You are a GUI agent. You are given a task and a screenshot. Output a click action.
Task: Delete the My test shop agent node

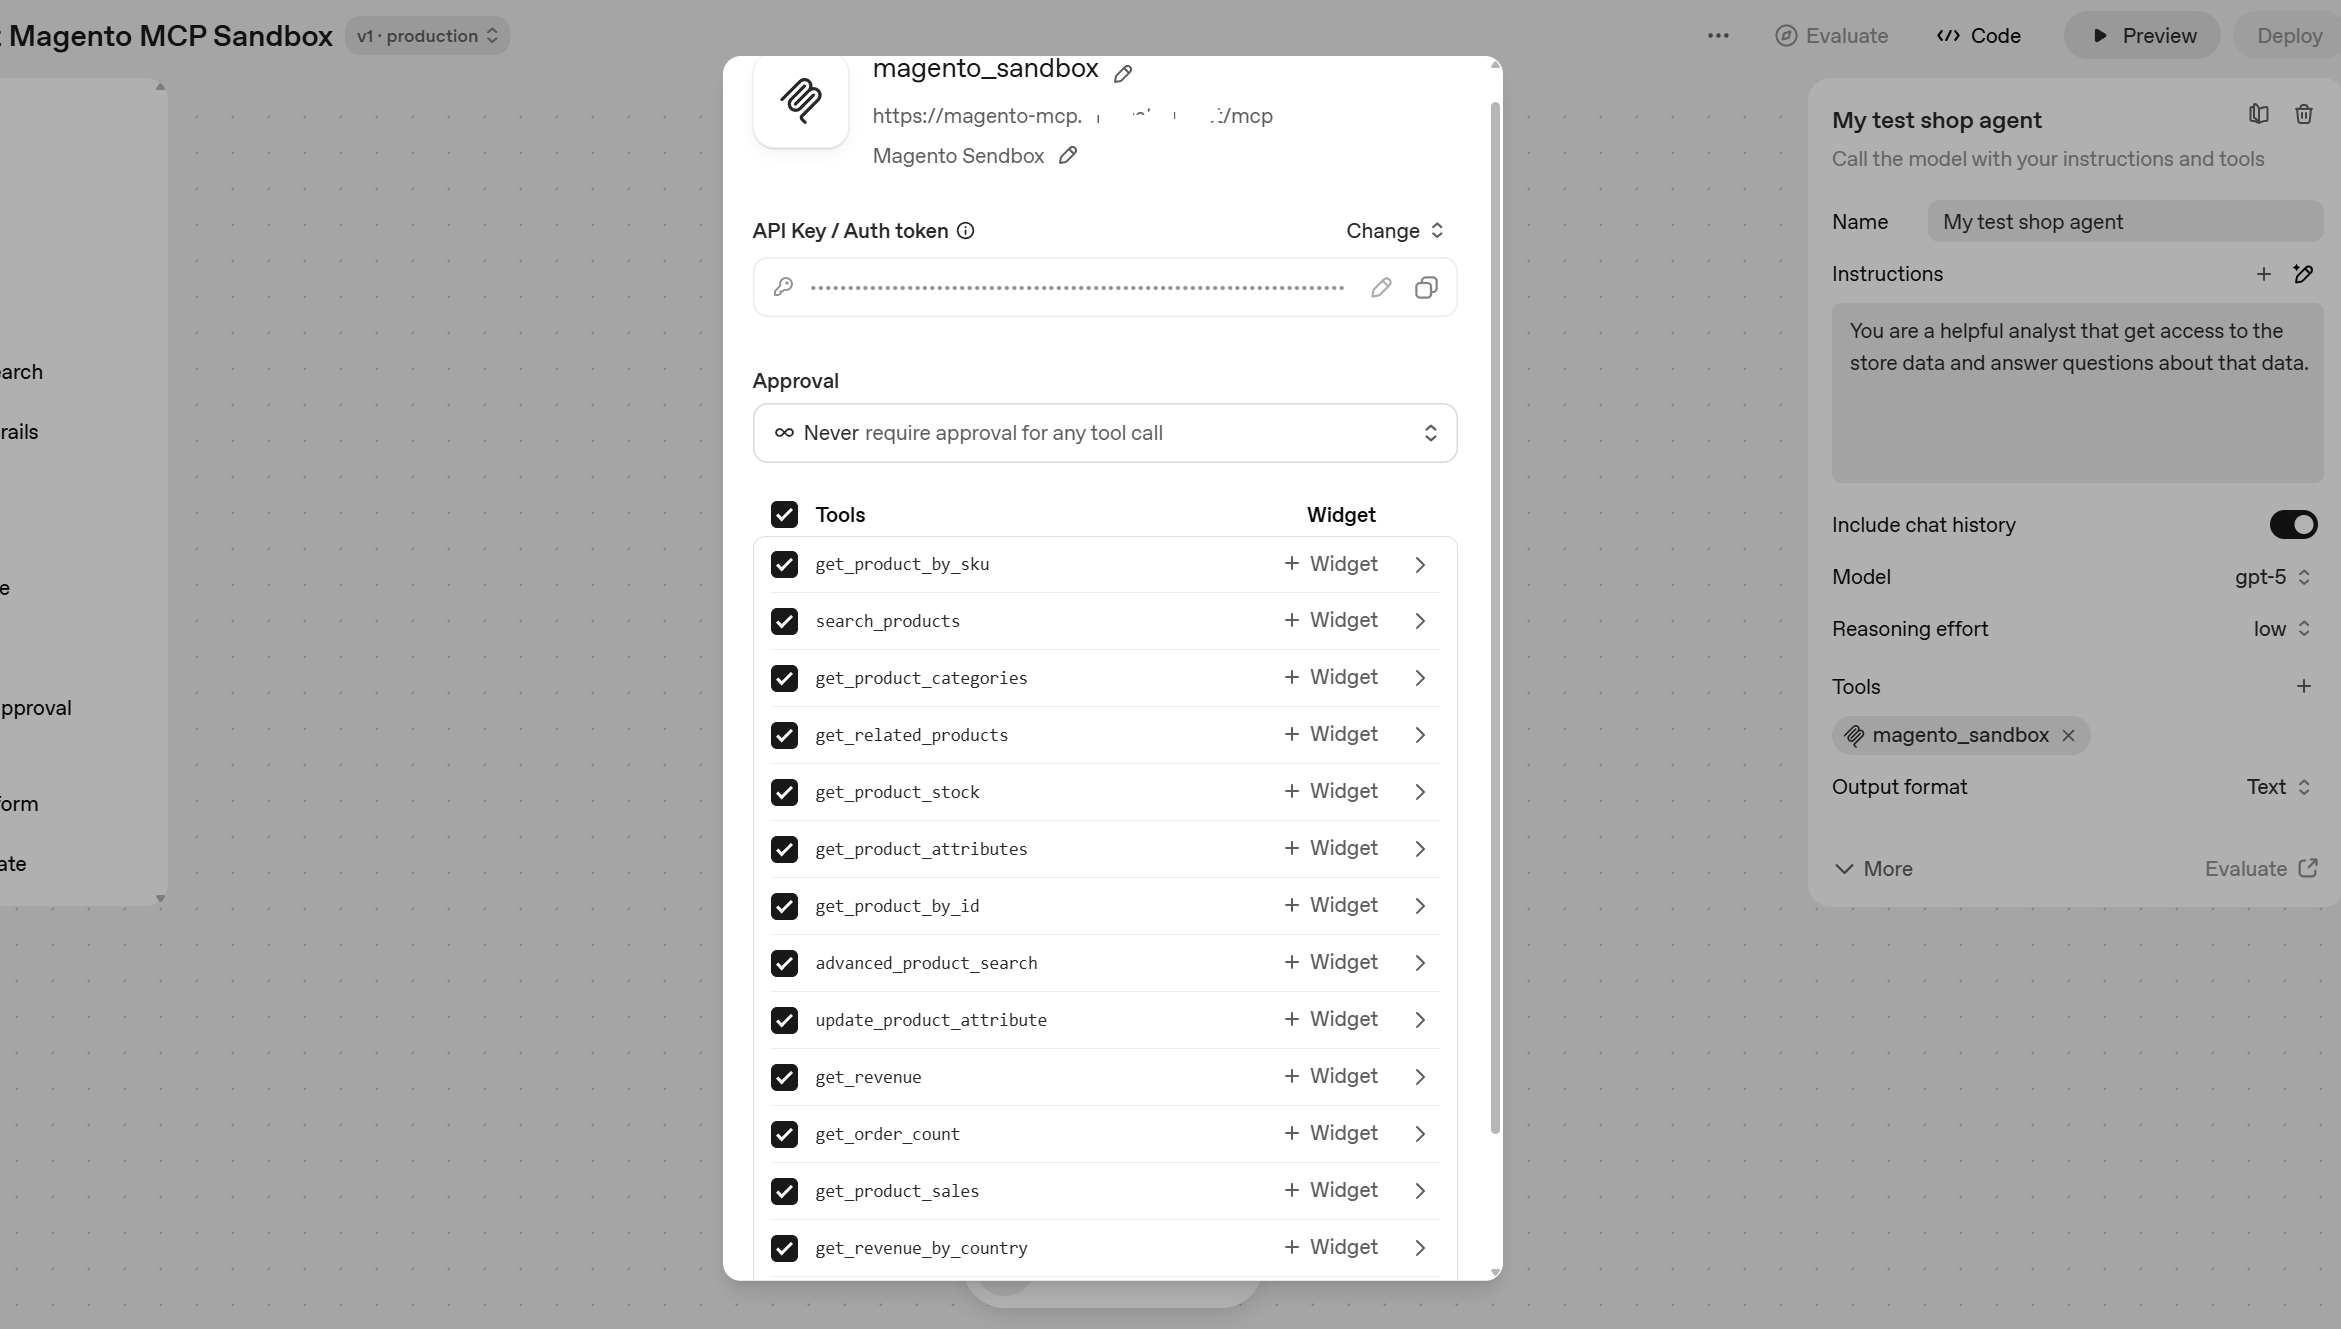coord(2304,114)
